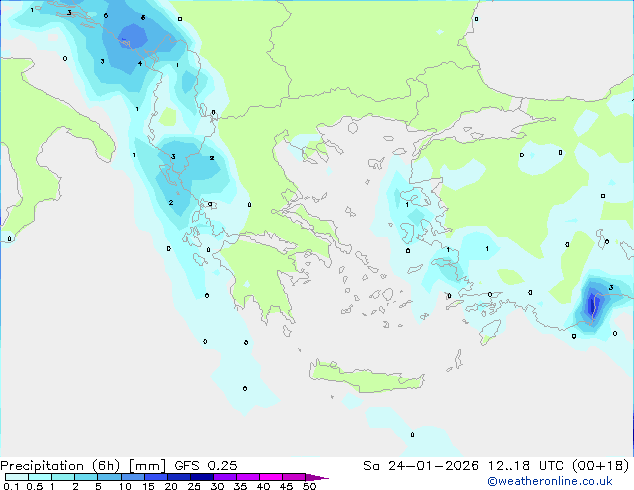Viewport: 634px width, 490px height.
Task: Click the '(00+18)' forecast offset text
Action: [601, 466]
